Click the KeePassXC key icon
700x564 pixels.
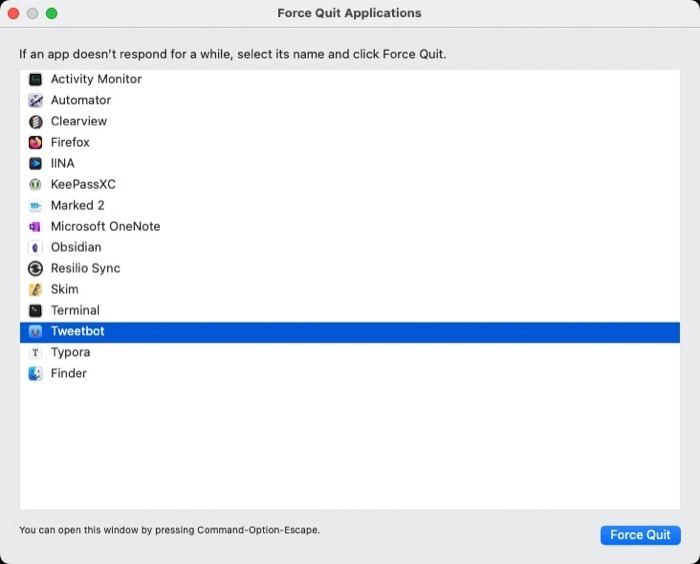35,184
